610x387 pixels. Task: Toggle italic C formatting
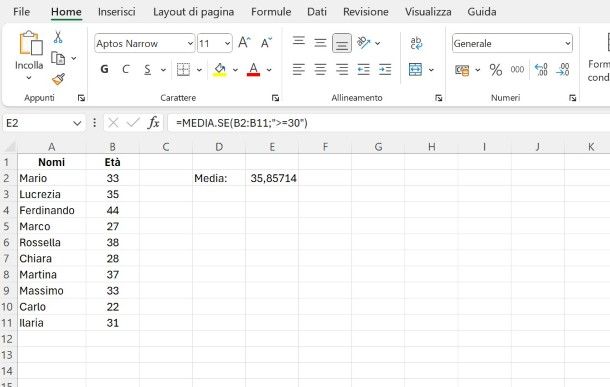click(126, 70)
